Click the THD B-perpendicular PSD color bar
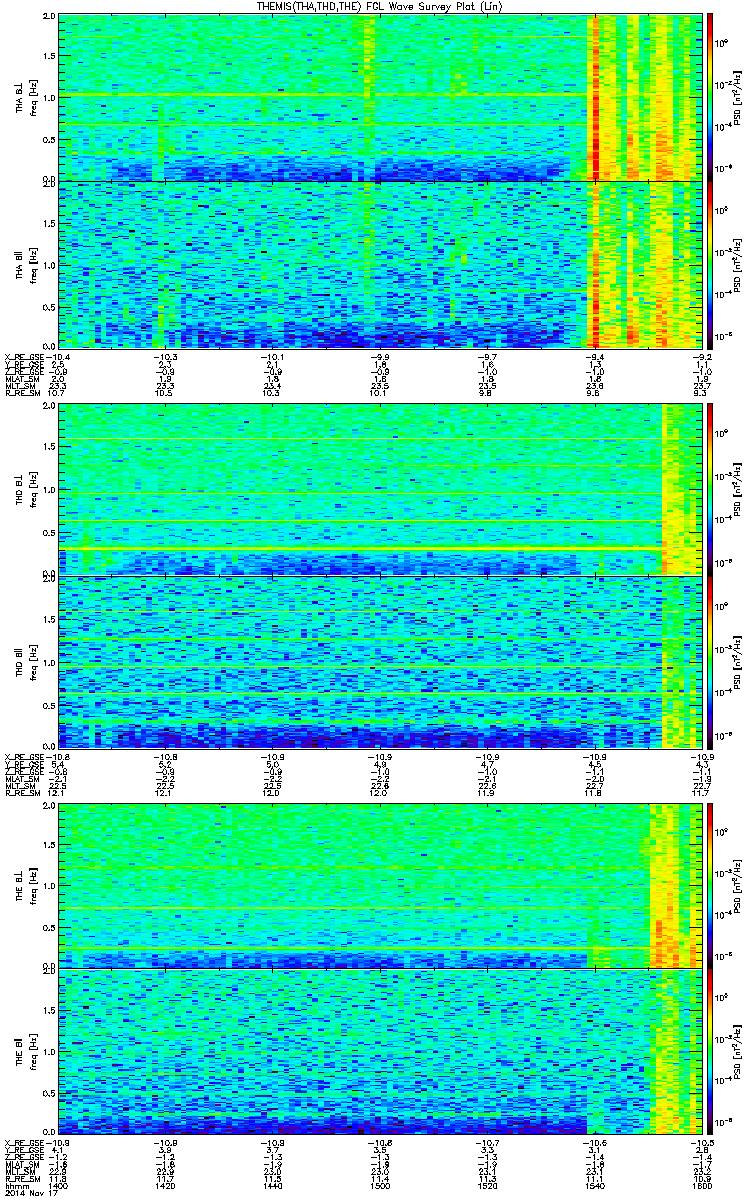750x1200 pixels. (711, 489)
